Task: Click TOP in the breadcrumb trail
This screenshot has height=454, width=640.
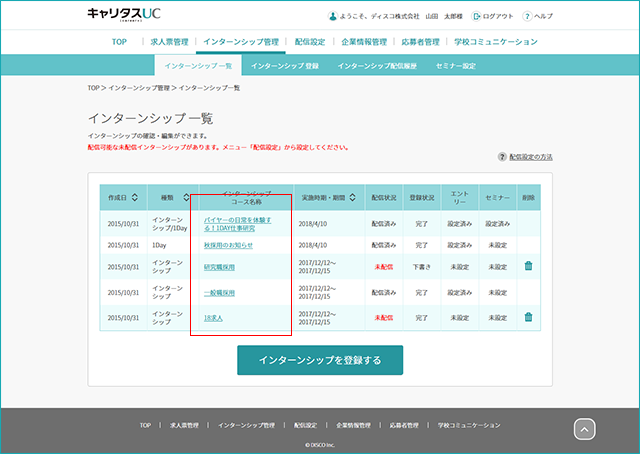Action: click(93, 88)
